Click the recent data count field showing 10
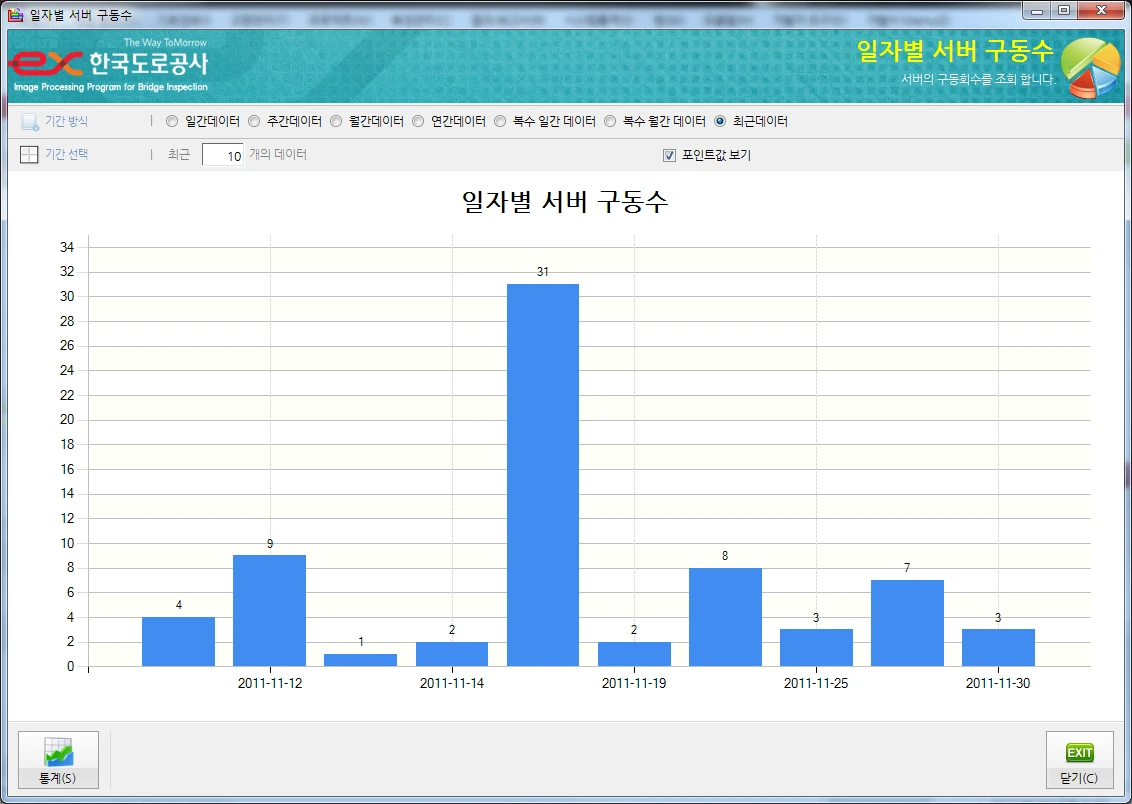 (x=222, y=155)
